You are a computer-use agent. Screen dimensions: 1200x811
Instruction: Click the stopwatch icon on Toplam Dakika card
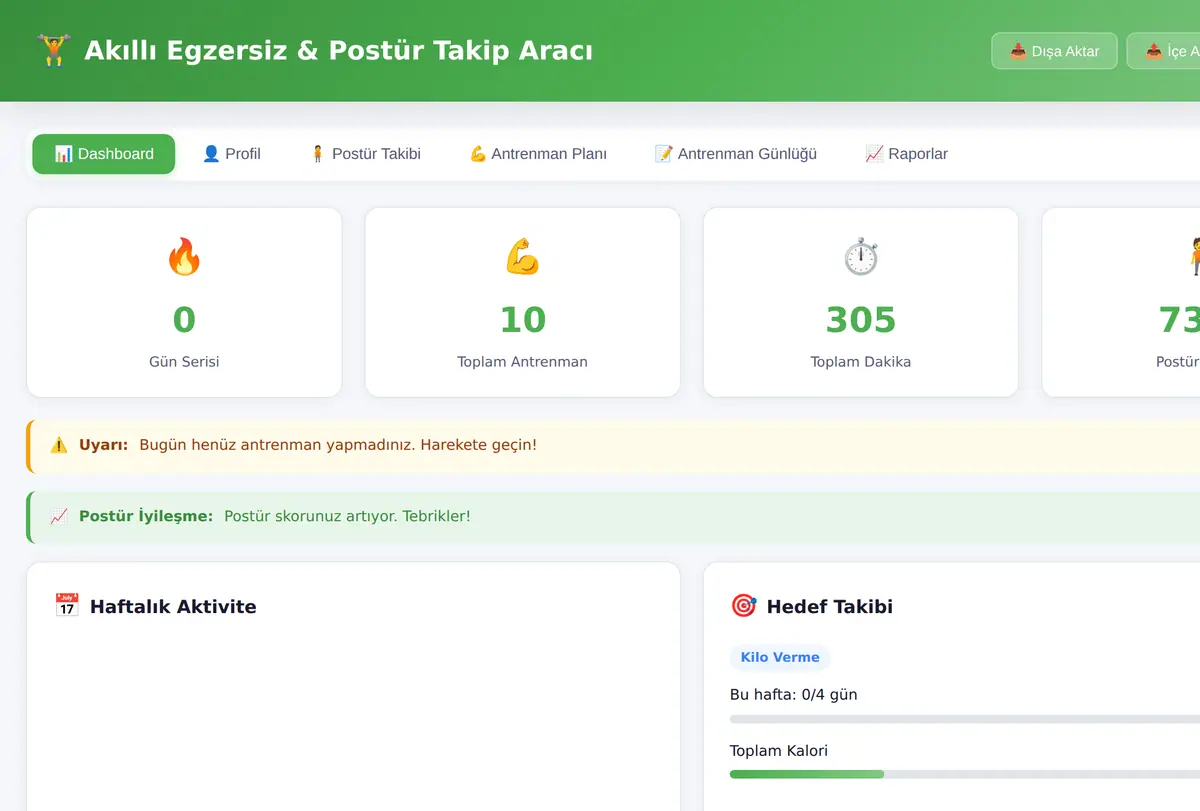coord(861,257)
